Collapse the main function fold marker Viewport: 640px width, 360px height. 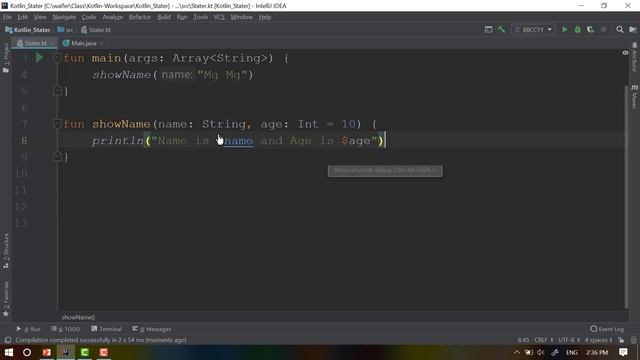pos(57,58)
